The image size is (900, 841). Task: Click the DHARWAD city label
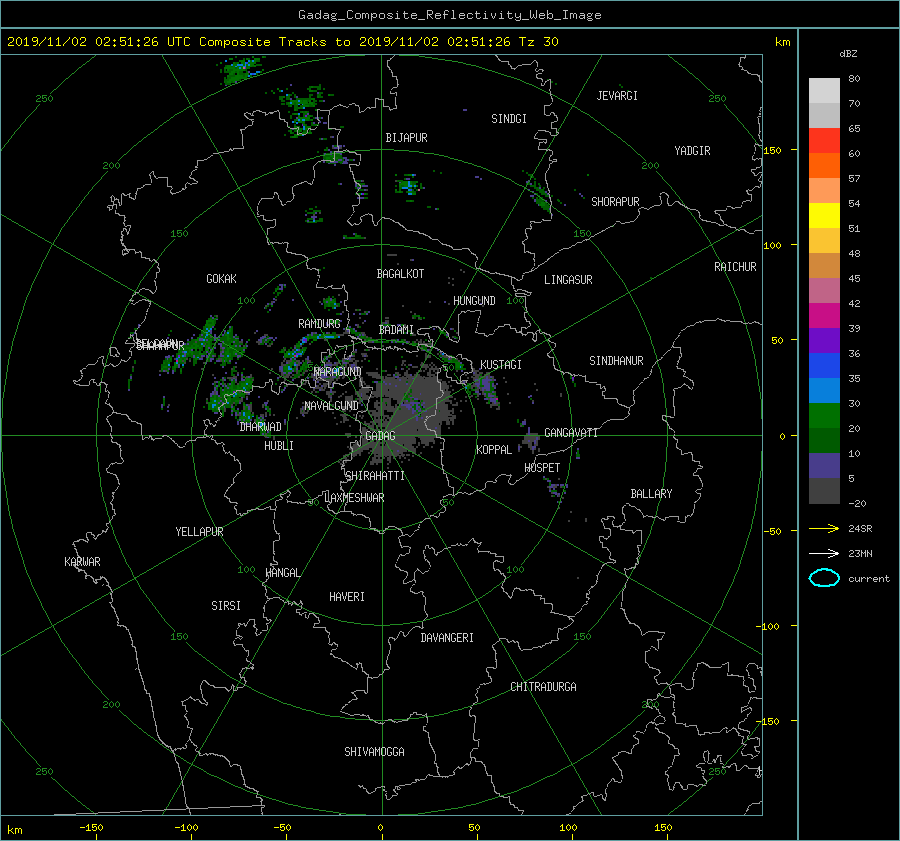pos(261,427)
